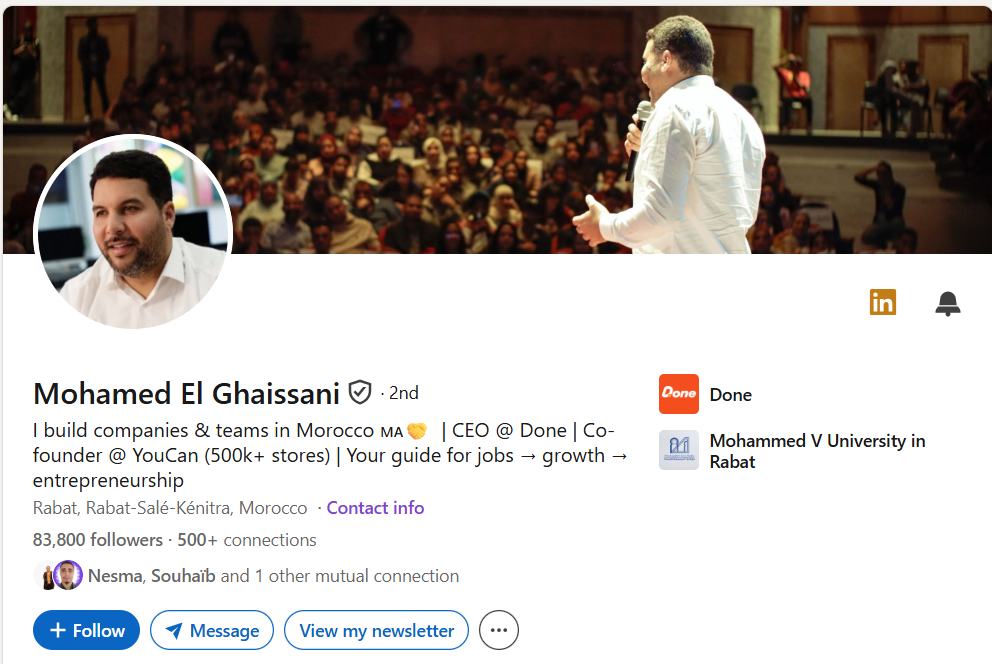Open the three-dot More actions menu
Screen dimensions: 992x664
point(499,630)
